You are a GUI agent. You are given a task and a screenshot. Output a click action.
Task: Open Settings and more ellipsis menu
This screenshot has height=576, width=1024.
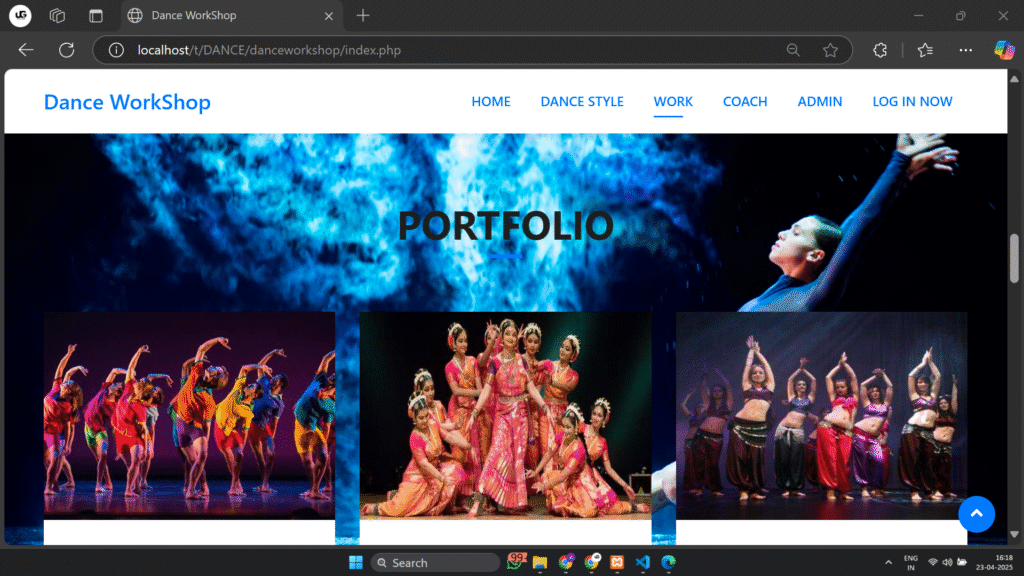tap(965, 50)
